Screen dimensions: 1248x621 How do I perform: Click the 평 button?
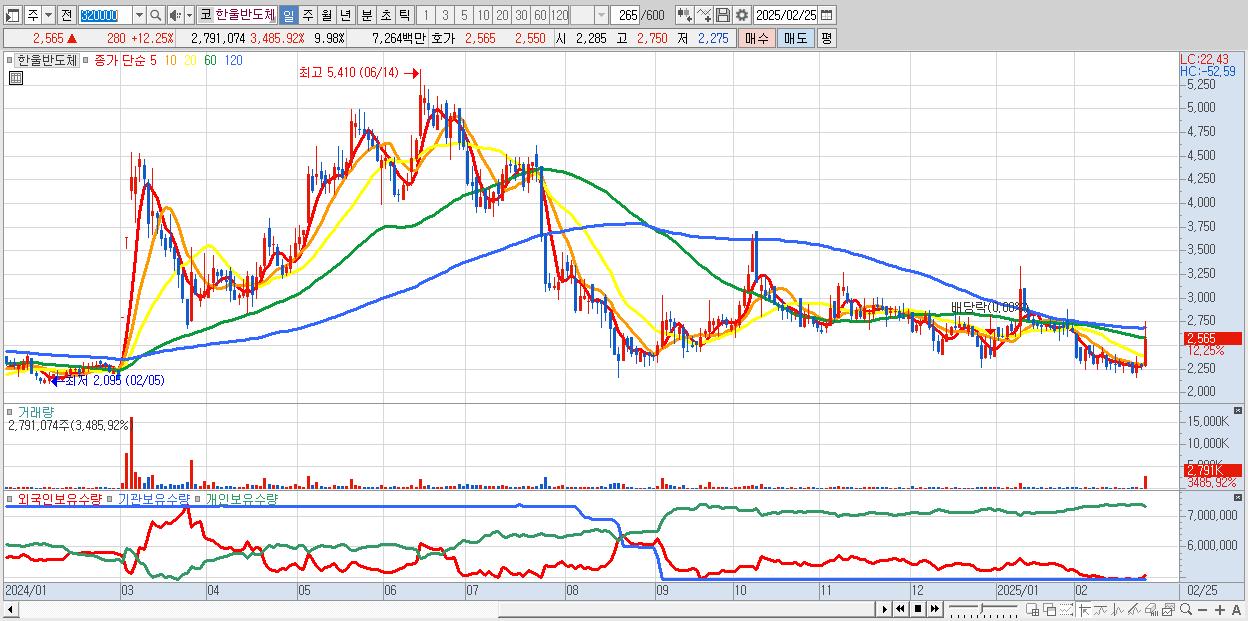(827, 38)
